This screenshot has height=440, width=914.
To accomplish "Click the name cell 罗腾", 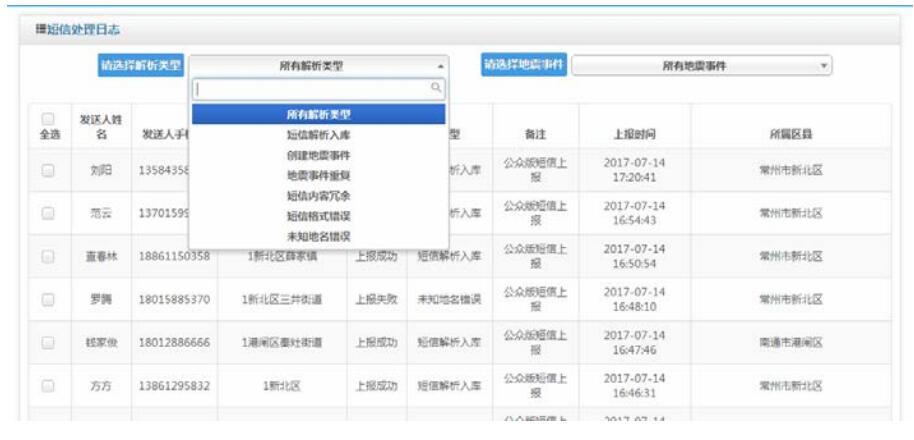I will coord(101,300).
